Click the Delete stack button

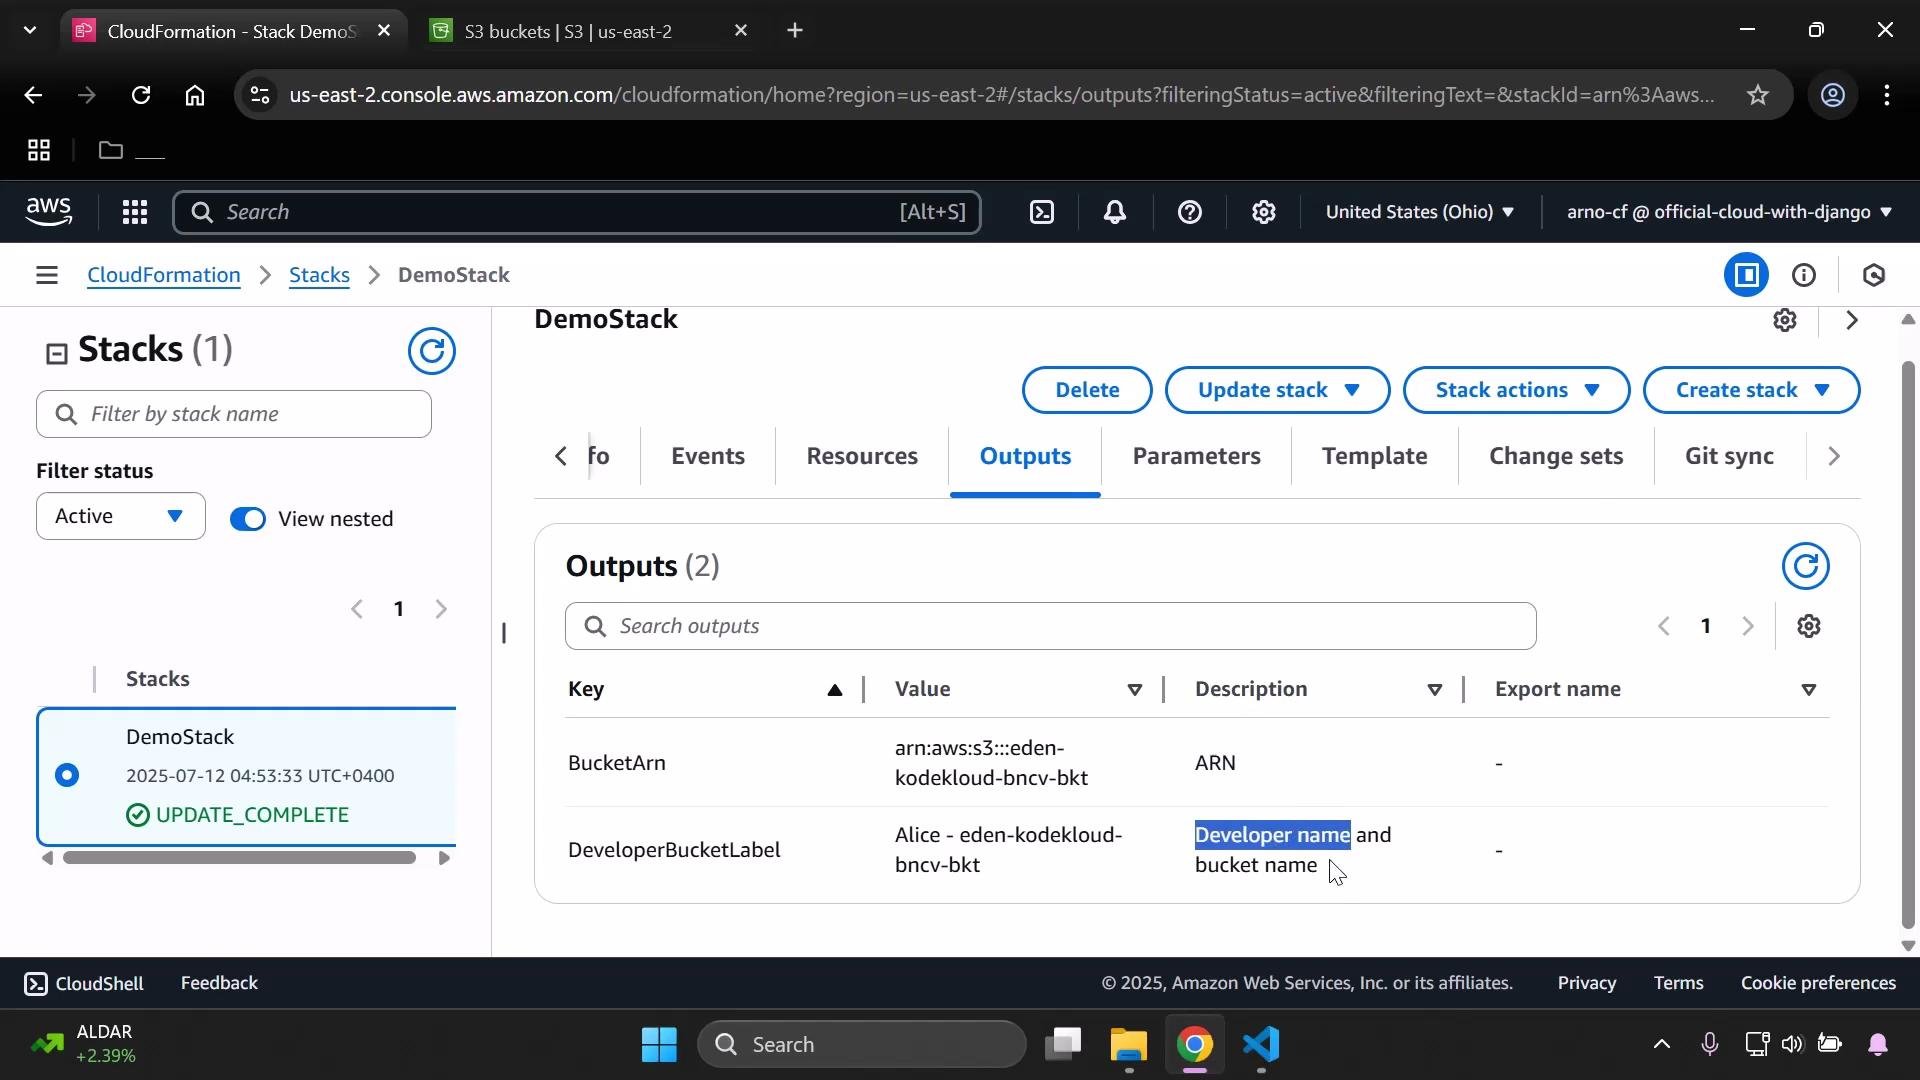pos(1087,390)
